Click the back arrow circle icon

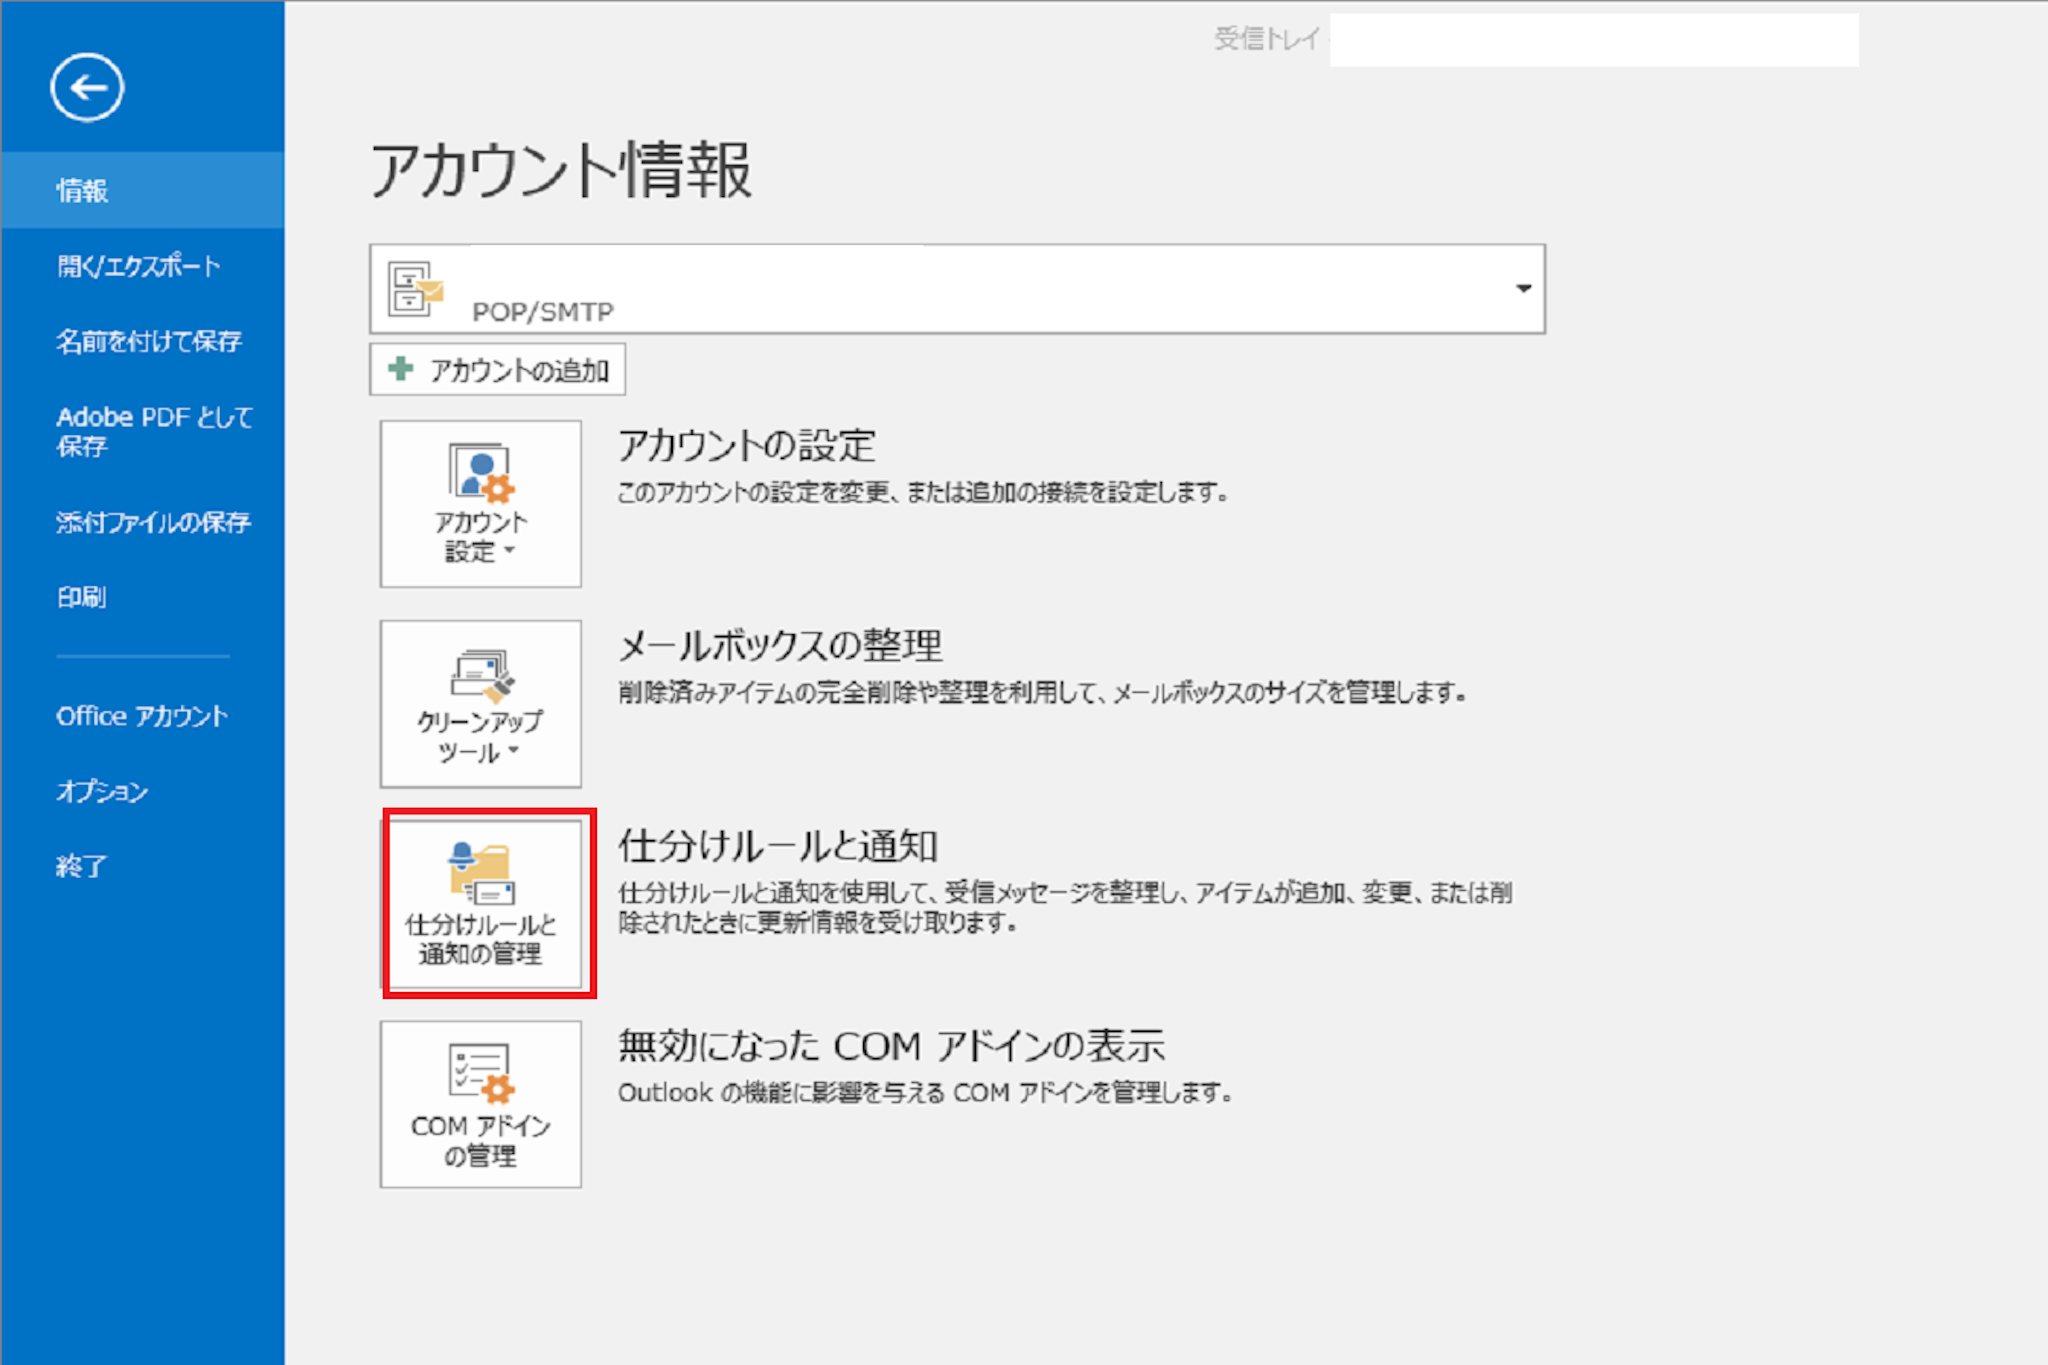click(87, 88)
